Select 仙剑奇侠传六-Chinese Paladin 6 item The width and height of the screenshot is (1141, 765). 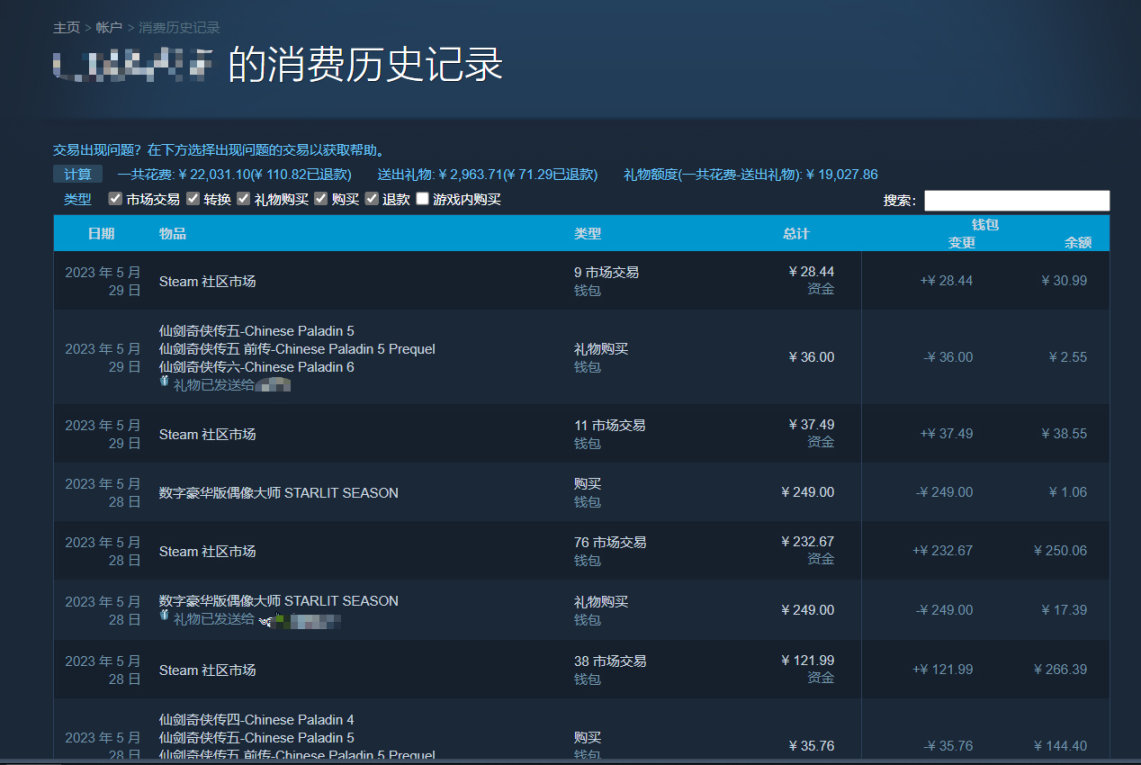(256, 368)
